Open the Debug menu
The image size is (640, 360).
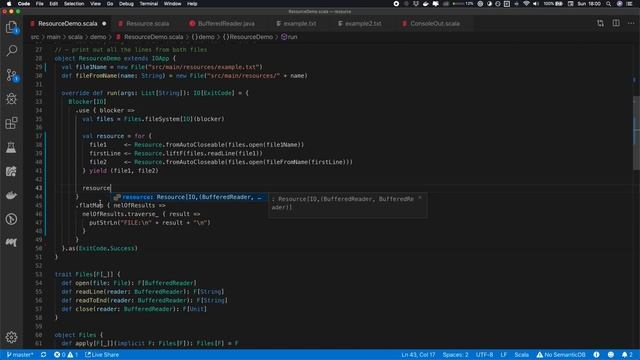126,4
